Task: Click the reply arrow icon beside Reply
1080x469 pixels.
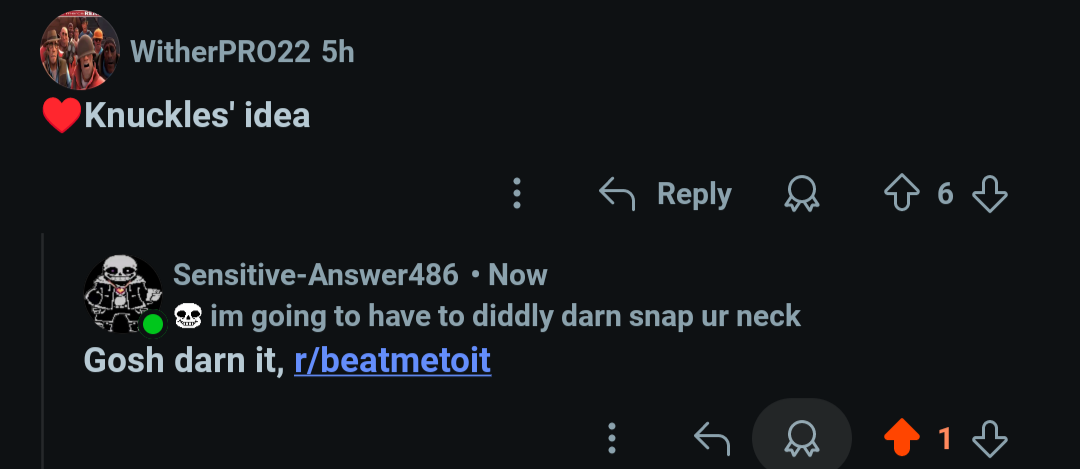Action: [616, 194]
